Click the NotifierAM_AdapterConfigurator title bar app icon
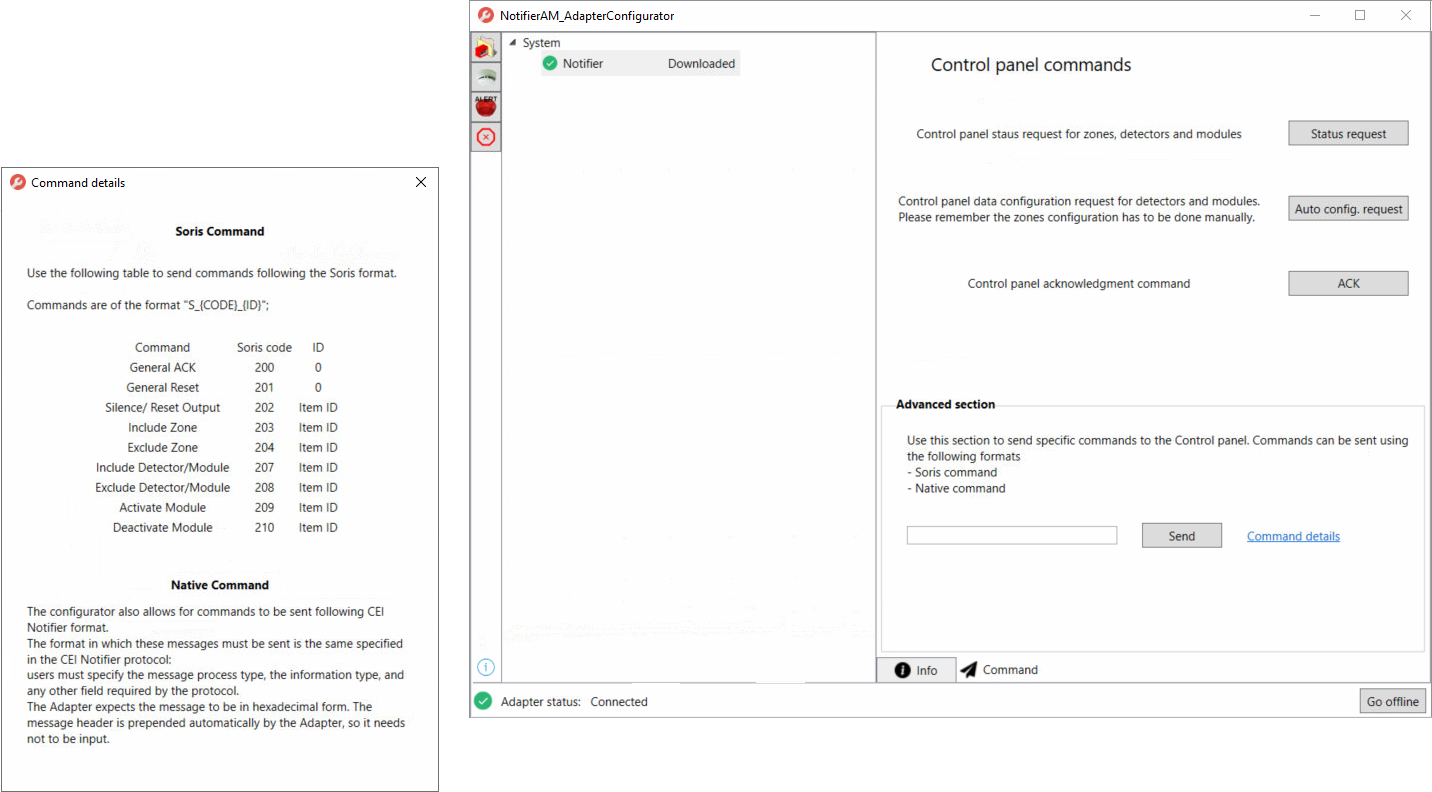 point(485,15)
